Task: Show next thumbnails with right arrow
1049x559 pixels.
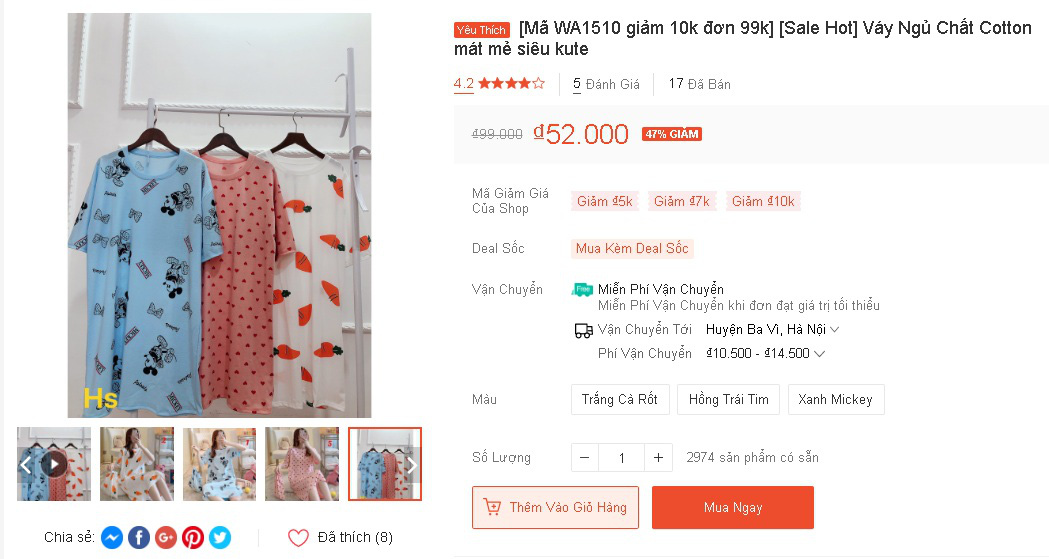Action: [411, 465]
